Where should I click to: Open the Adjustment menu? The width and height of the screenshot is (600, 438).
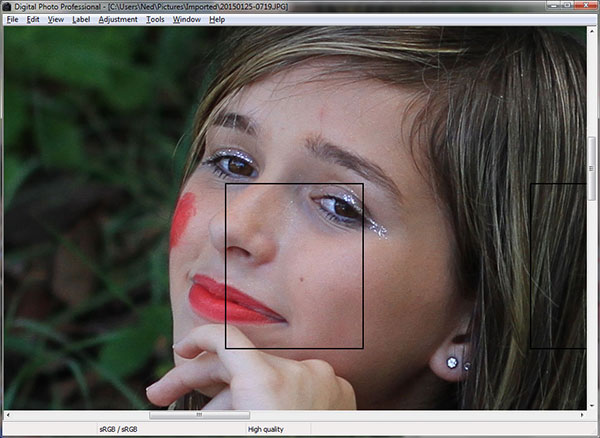(x=118, y=19)
